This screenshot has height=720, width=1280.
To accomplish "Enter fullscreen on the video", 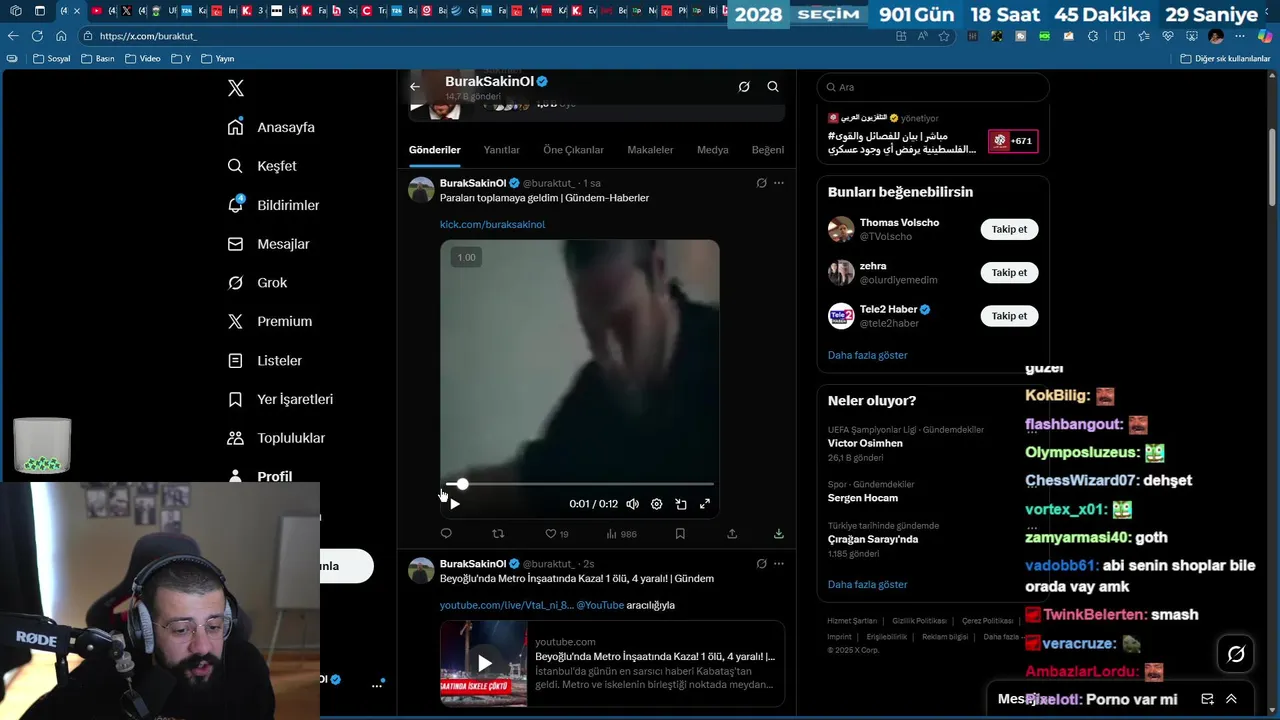I will (705, 504).
